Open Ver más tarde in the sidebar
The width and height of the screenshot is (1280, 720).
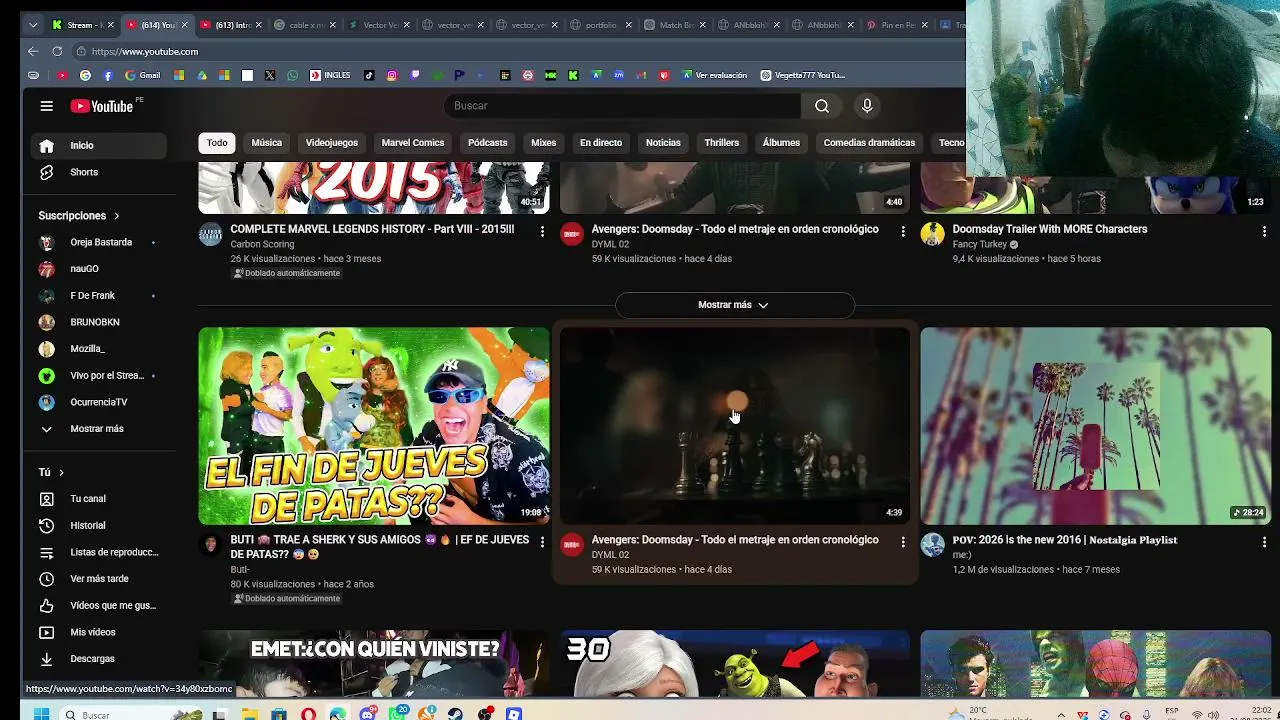pos(98,579)
